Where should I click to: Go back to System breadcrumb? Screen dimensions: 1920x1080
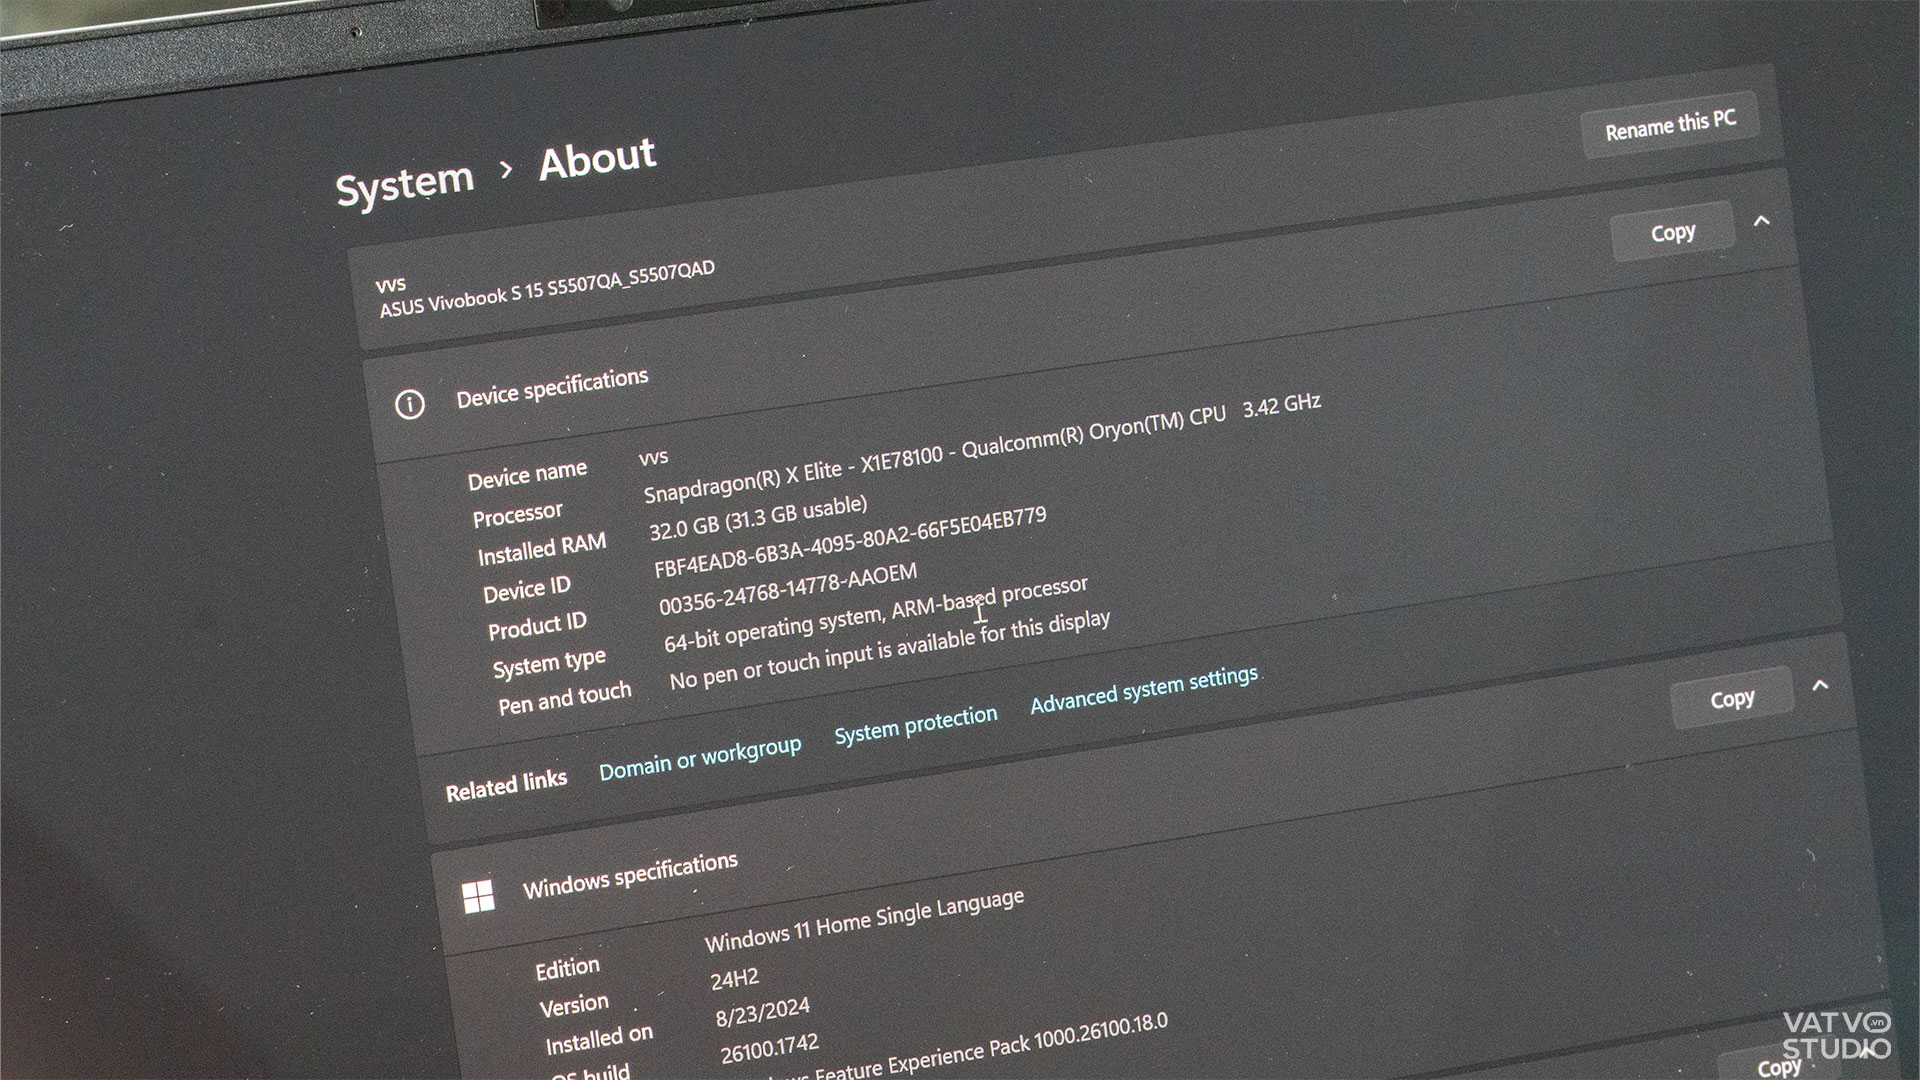(405, 184)
